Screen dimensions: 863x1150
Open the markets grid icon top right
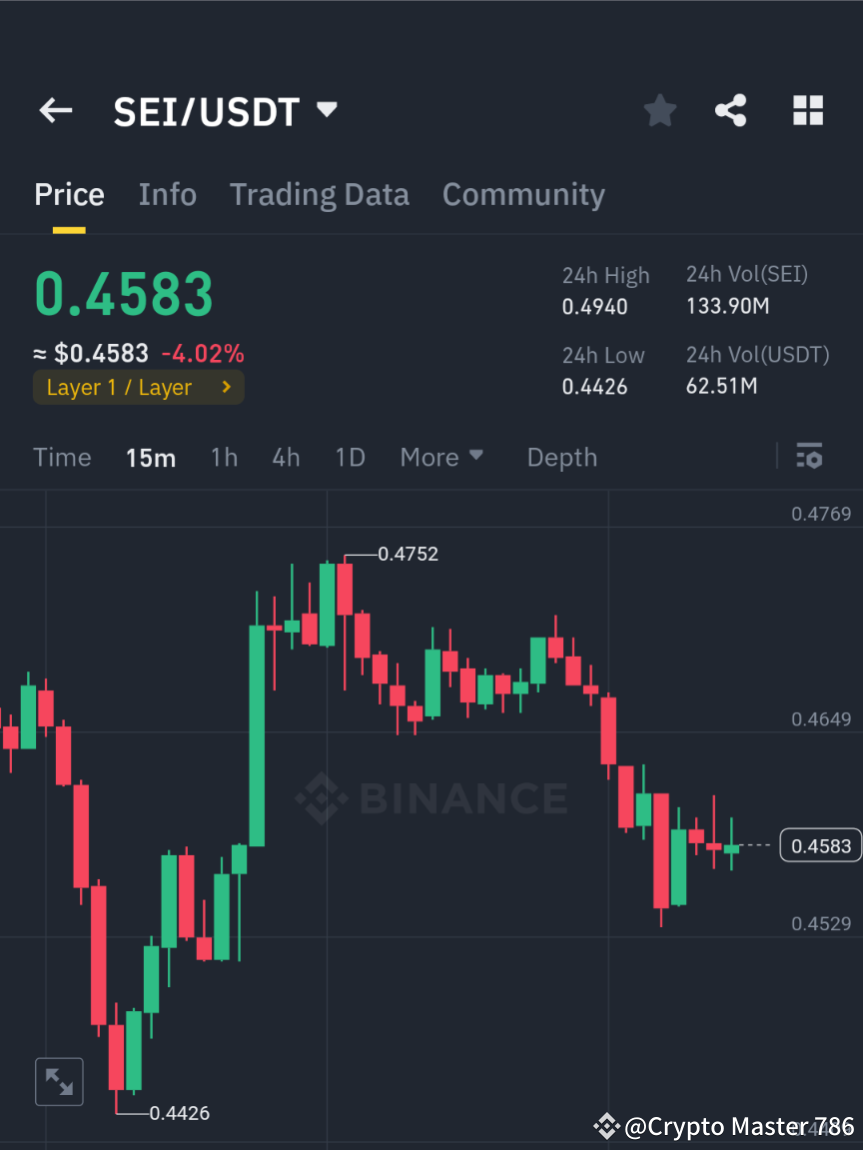pos(807,111)
